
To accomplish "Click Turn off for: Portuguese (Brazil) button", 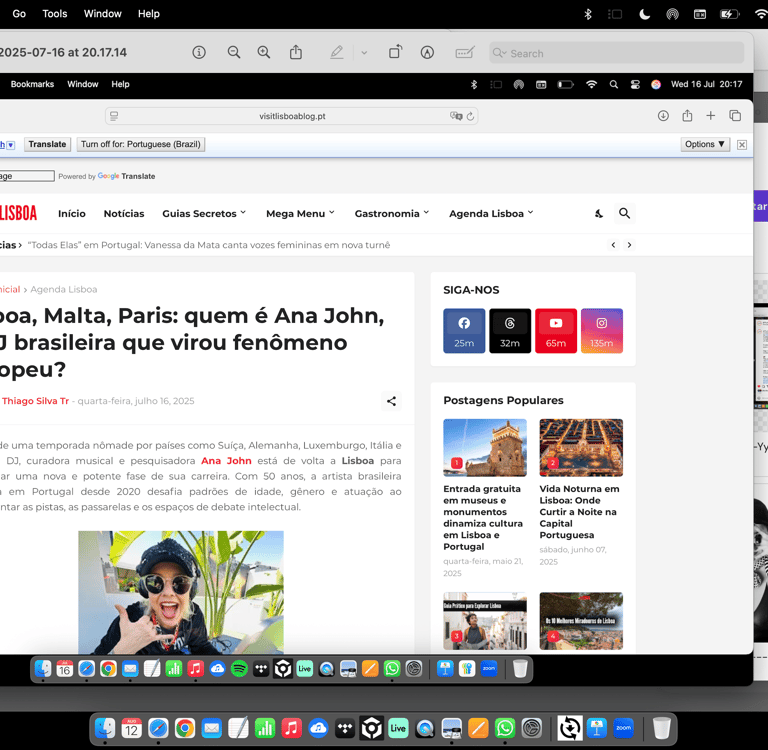I will click(x=141, y=144).
